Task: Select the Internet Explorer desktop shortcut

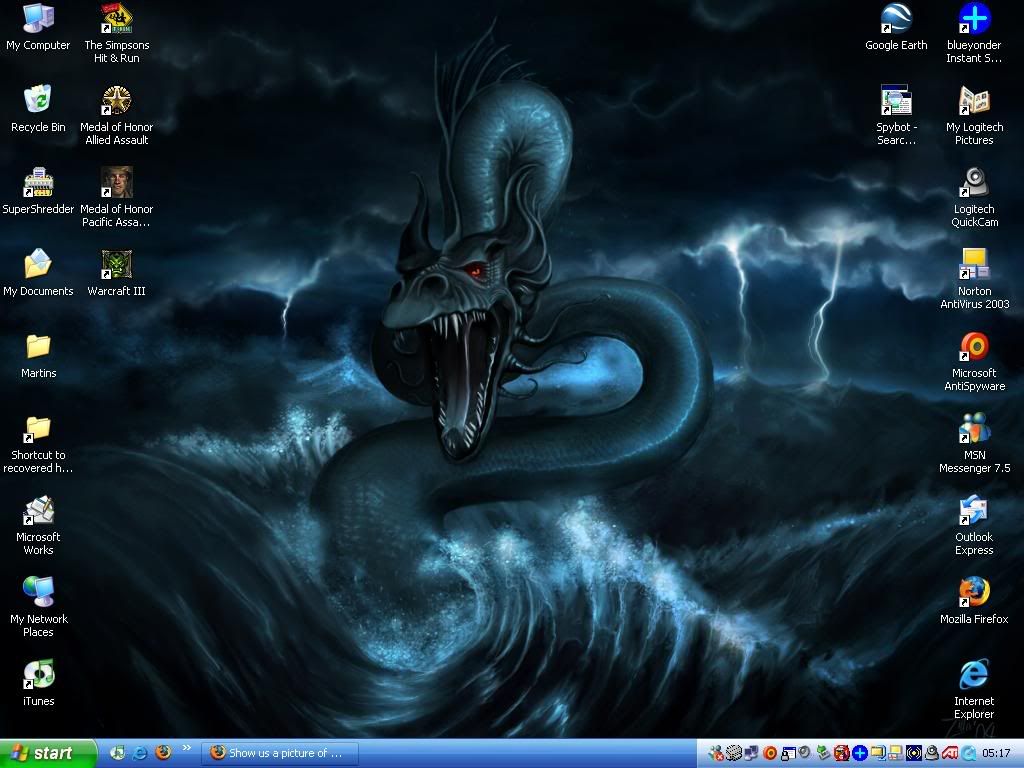Action: (974, 690)
